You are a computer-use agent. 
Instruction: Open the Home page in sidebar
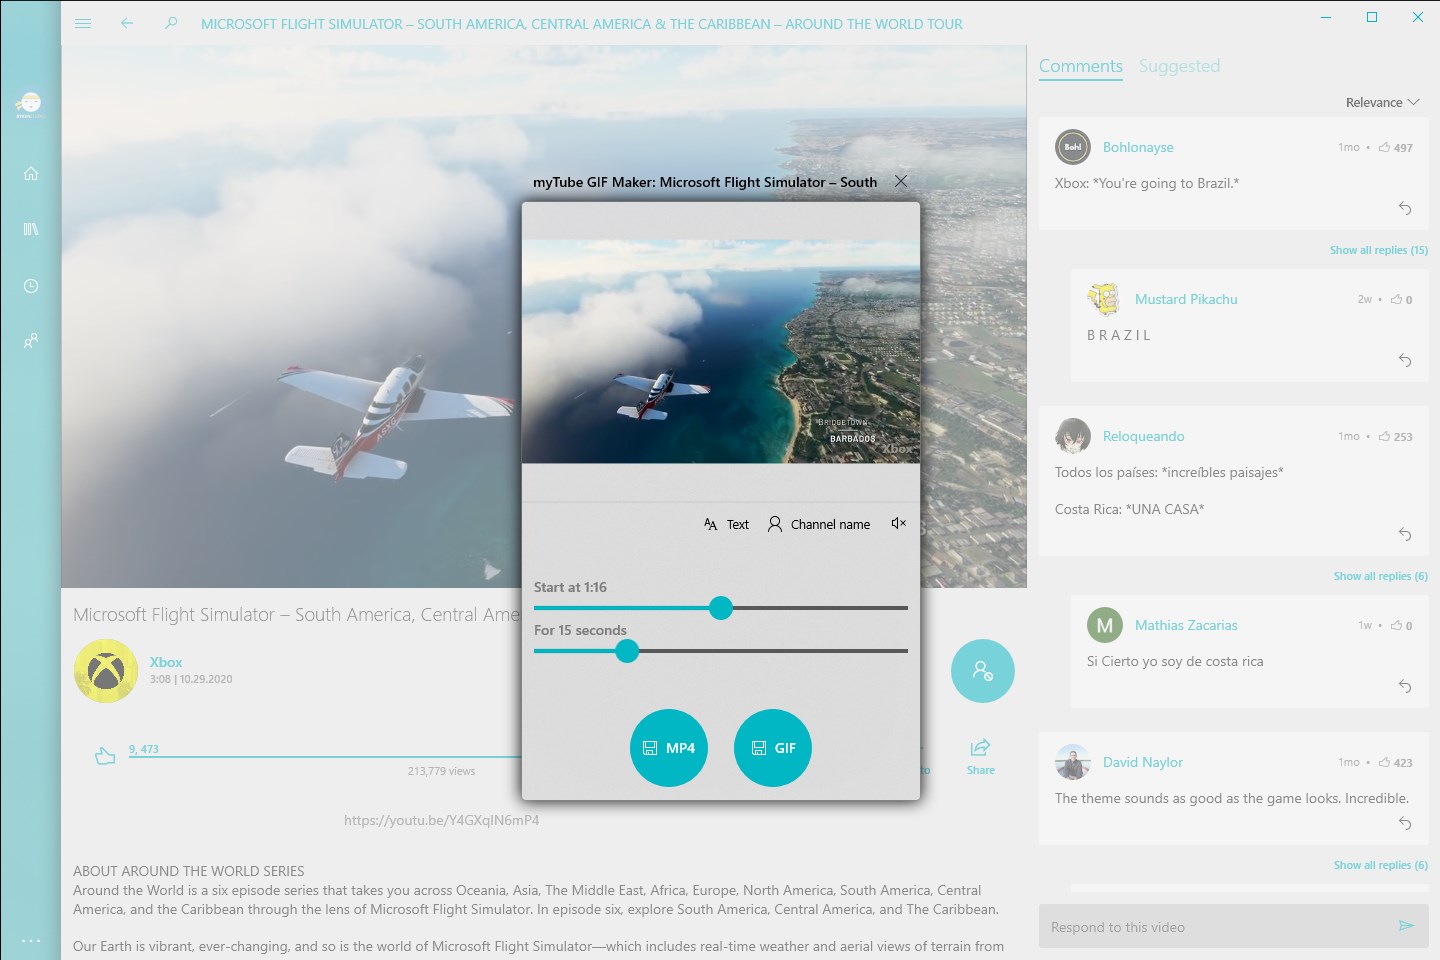click(x=31, y=173)
